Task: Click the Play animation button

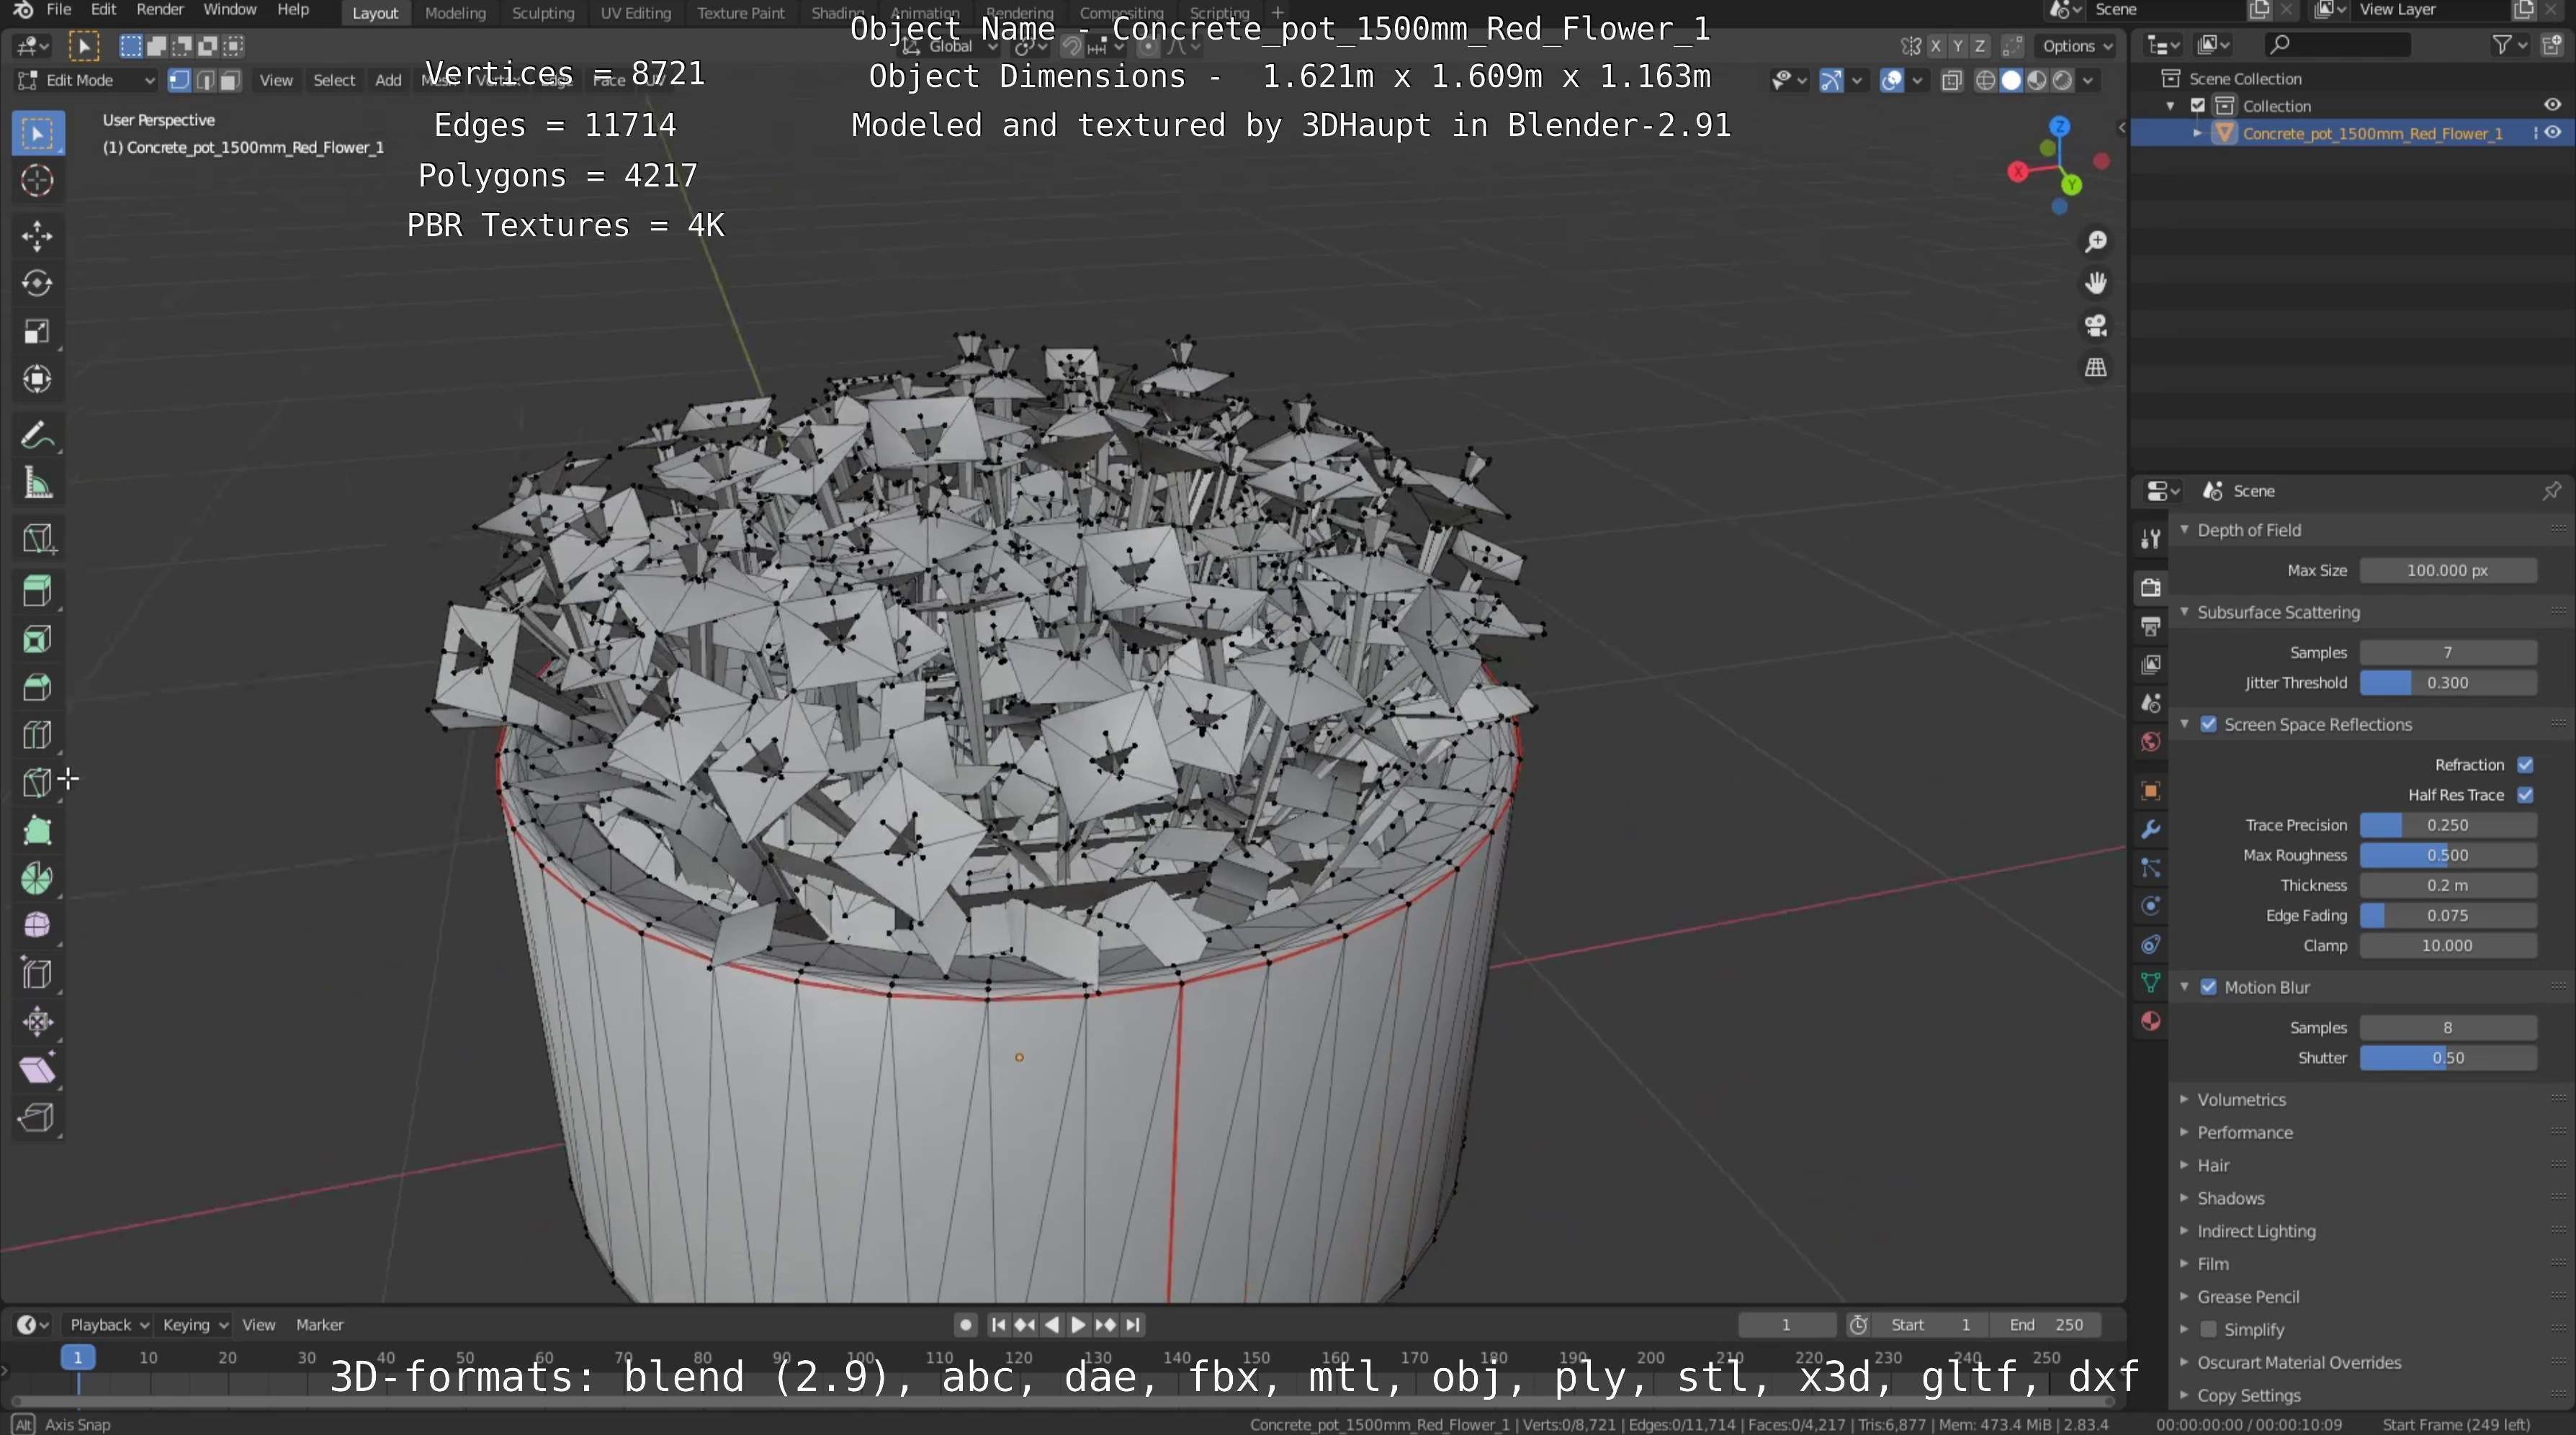Action: pyautogui.click(x=1078, y=1325)
